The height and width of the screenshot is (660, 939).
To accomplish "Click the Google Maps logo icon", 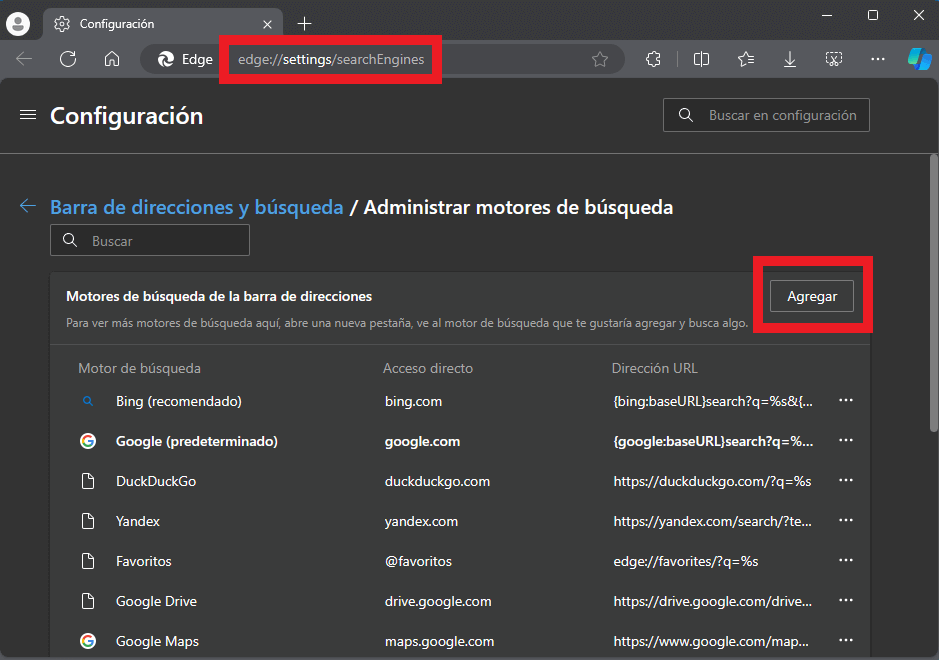I will (x=88, y=641).
